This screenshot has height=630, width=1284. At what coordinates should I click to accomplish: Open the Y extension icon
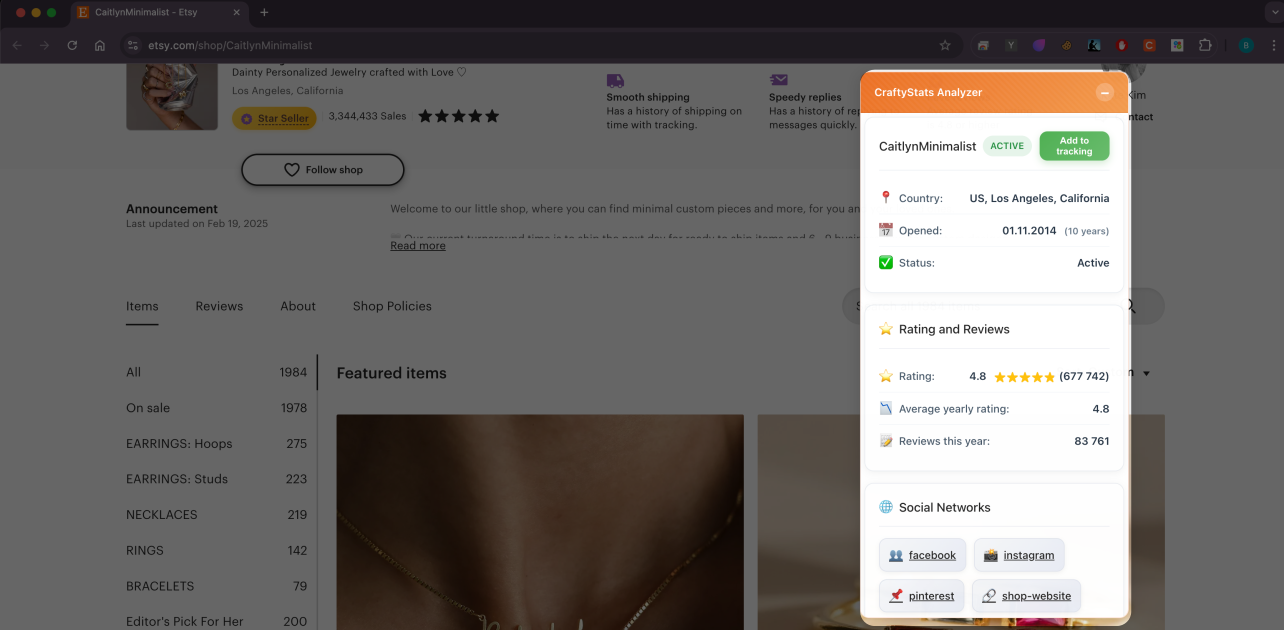[1011, 45]
